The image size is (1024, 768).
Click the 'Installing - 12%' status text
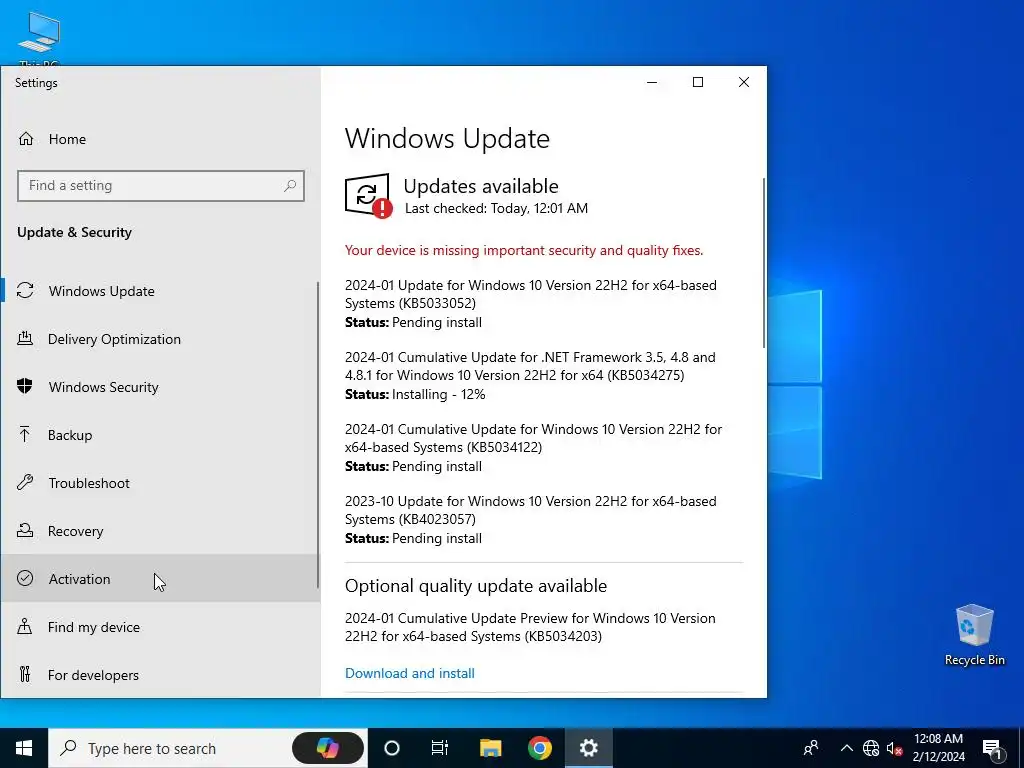438,394
